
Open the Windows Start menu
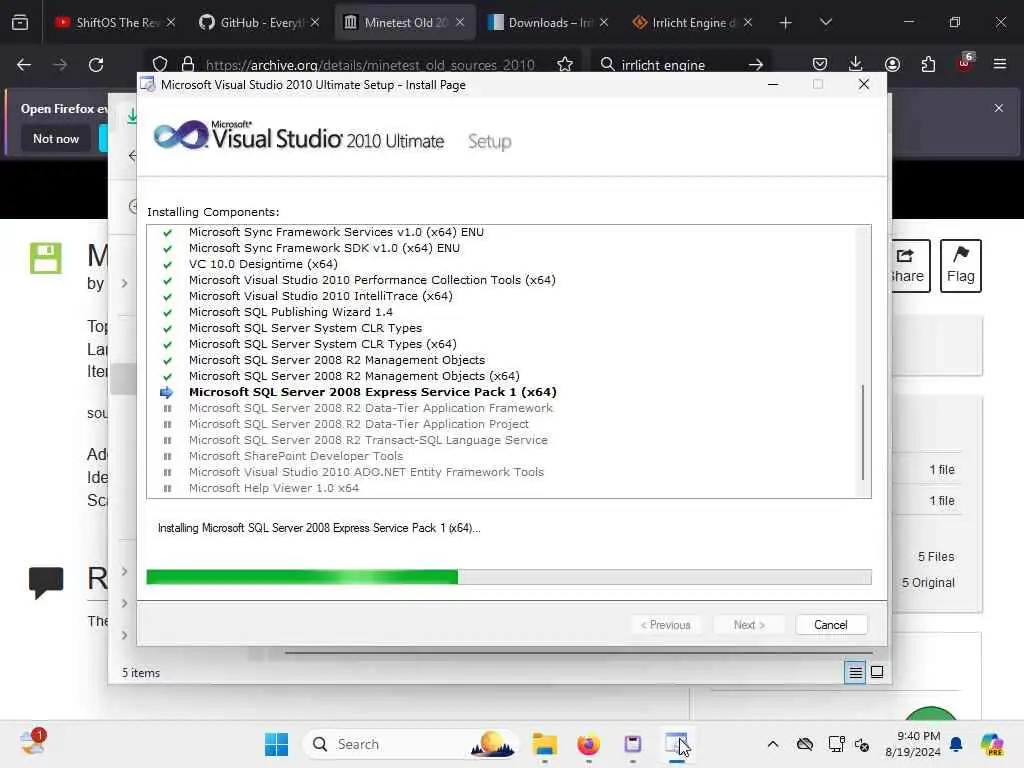[x=276, y=744]
